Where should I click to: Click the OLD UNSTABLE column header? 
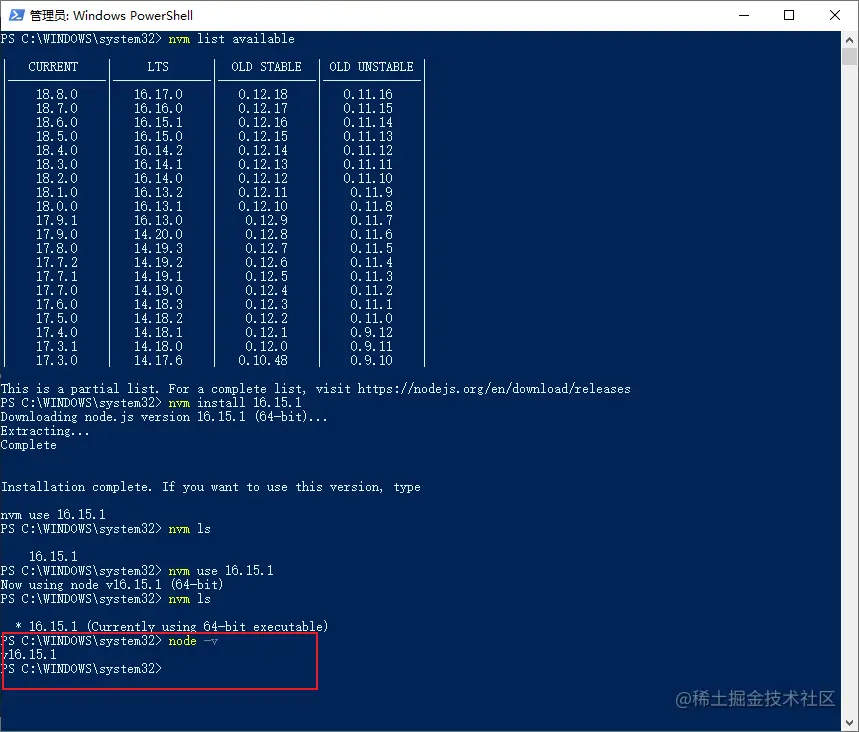[371, 67]
